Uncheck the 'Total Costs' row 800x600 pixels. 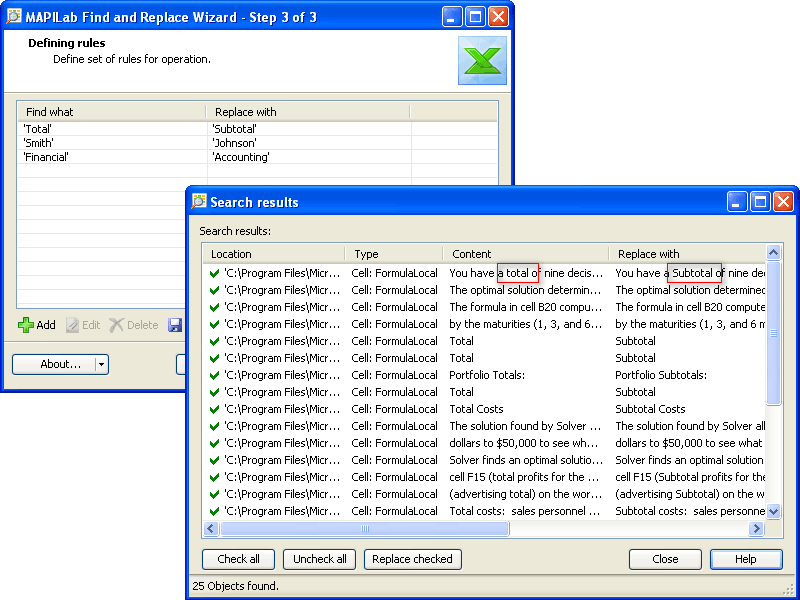[214, 409]
